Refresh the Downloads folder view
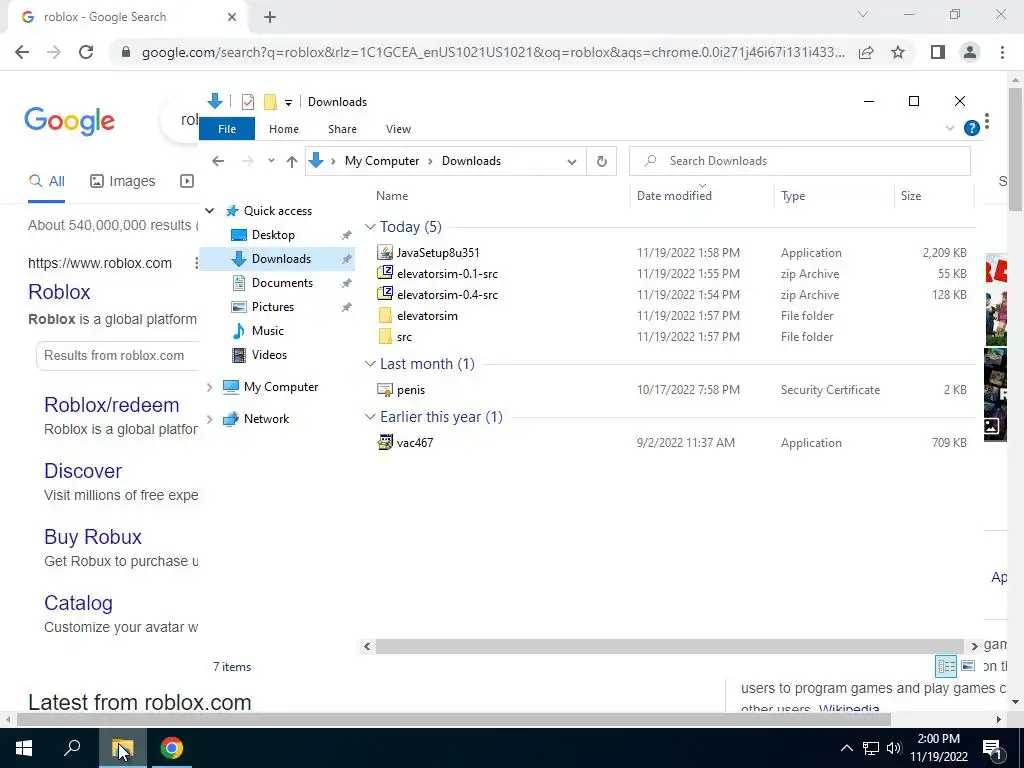Screen dimensions: 1024x768 [601, 161]
